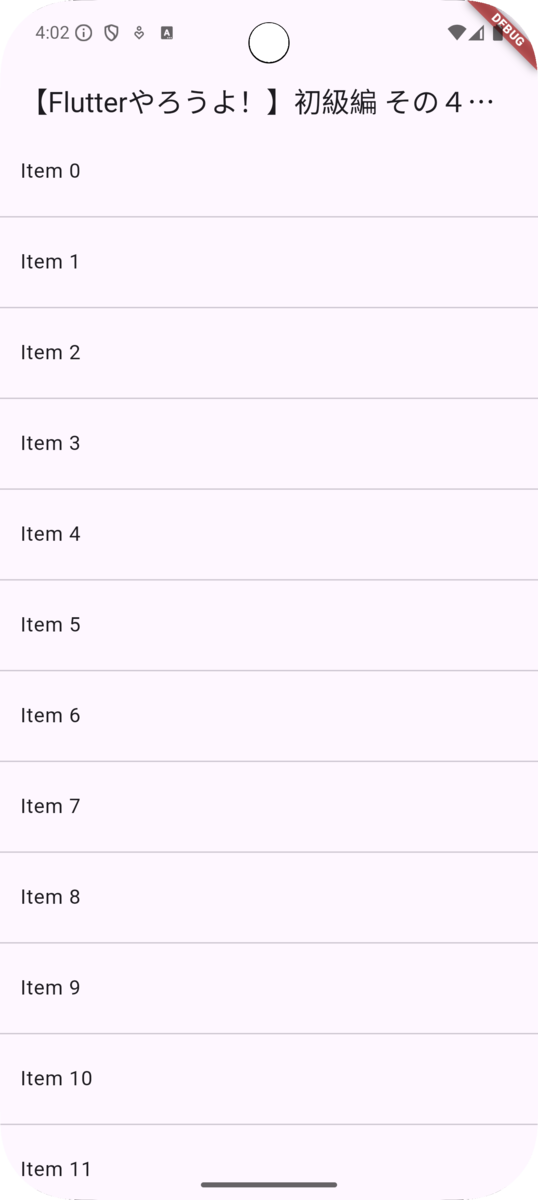Tap the shield icon in status bar
Screen dimensions: 538x1200
point(112,33)
